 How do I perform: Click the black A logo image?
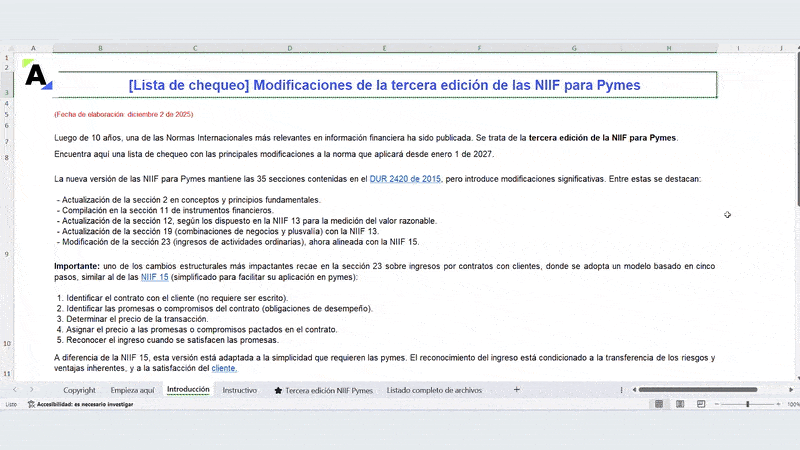pyautogui.click(x=36, y=76)
